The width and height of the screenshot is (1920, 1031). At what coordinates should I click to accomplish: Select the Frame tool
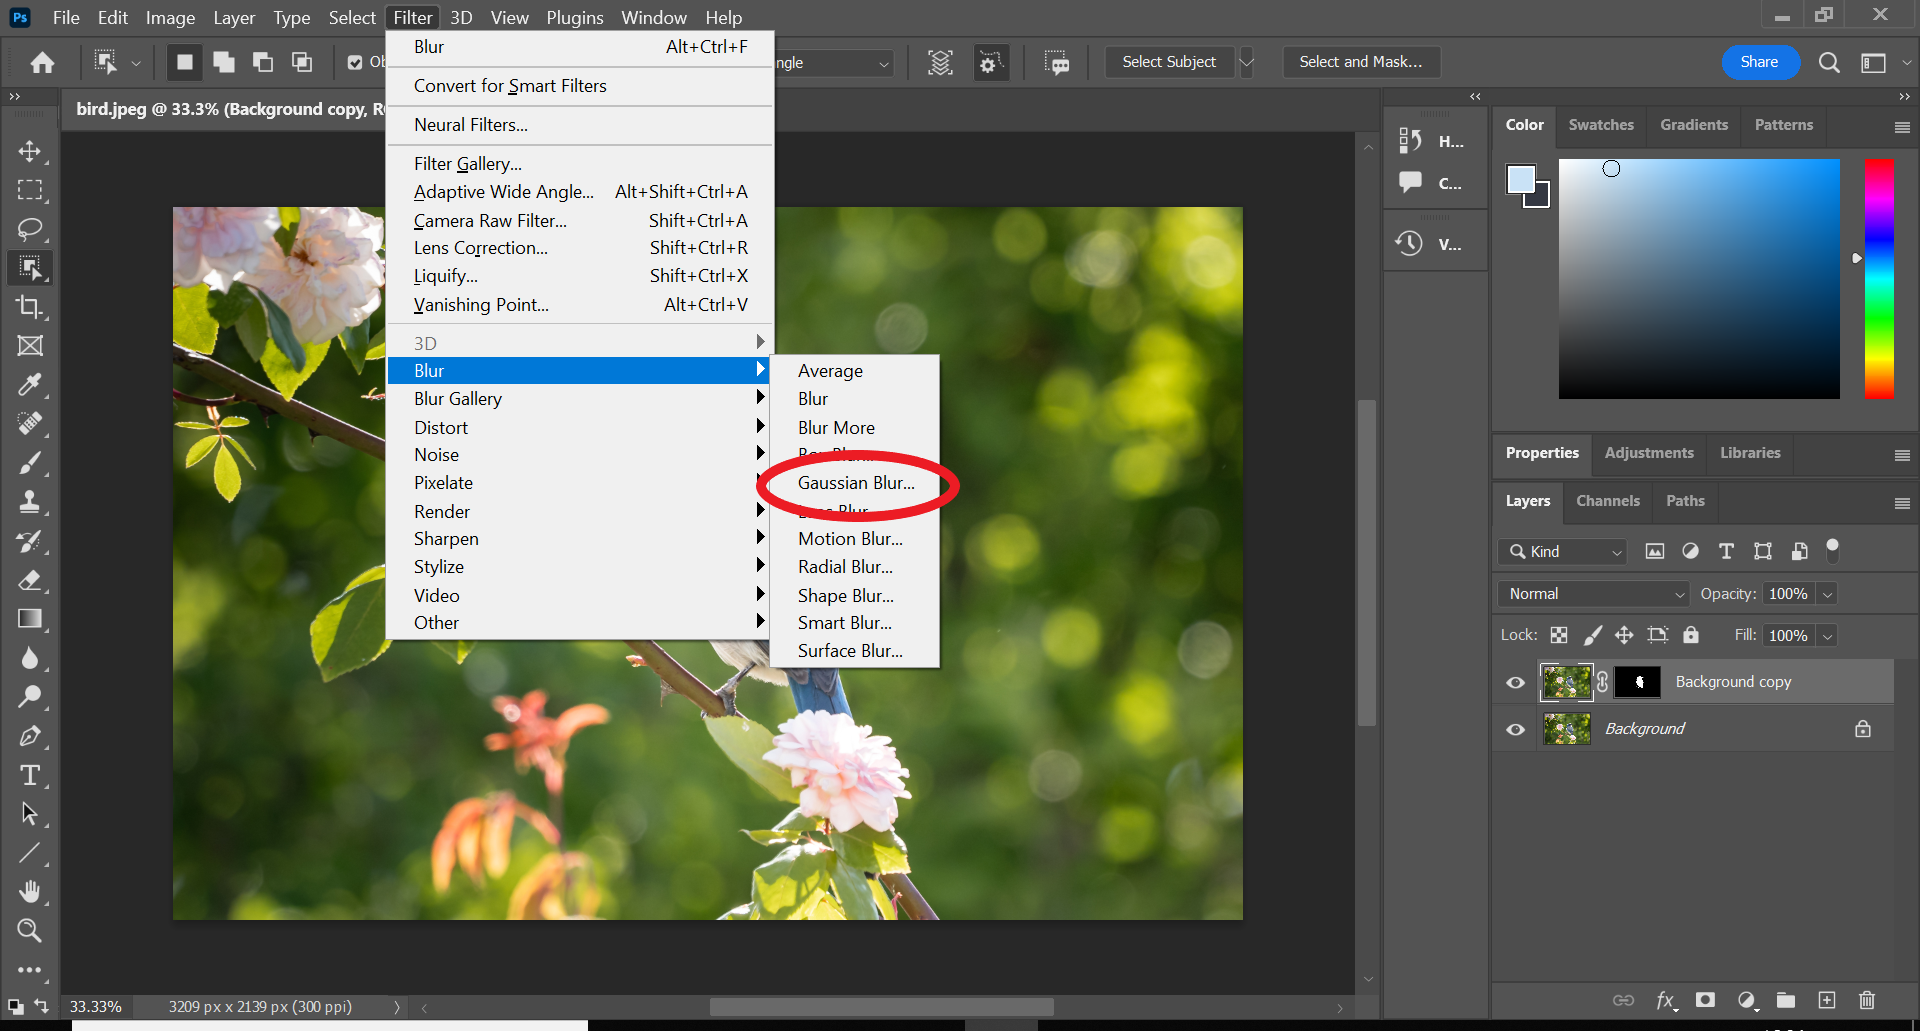coord(30,346)
